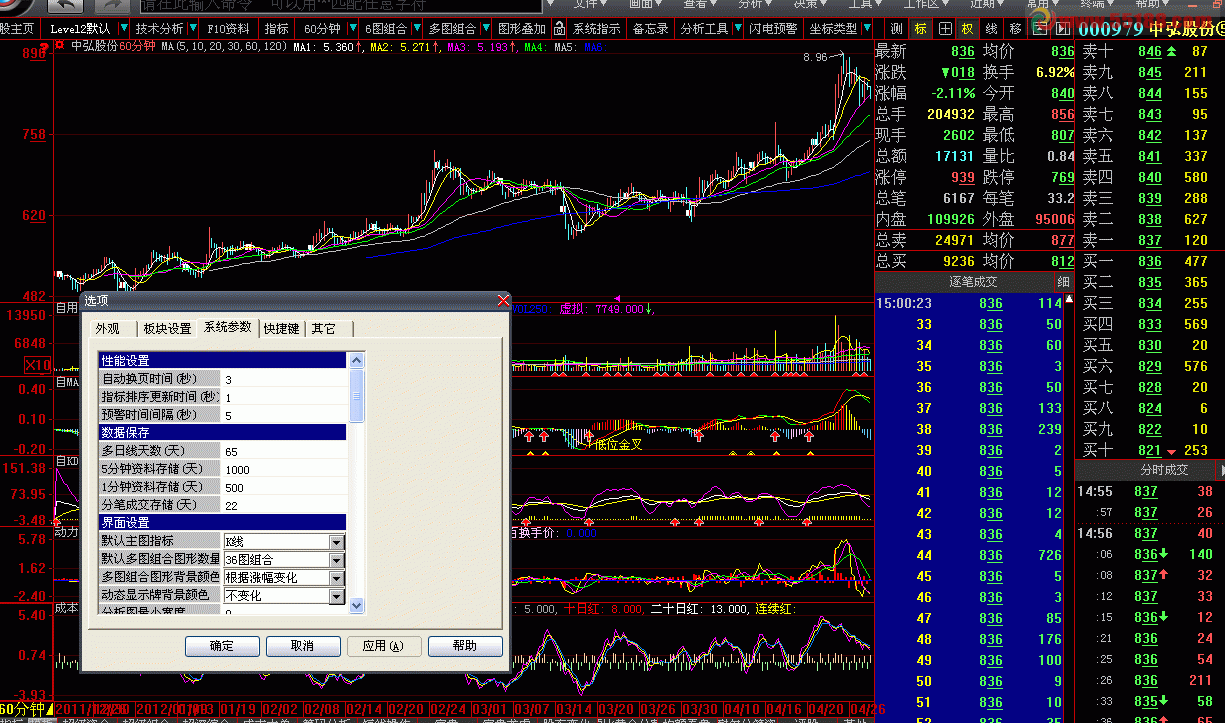Edit 分笔成交存储 value 22

point(283,506)
